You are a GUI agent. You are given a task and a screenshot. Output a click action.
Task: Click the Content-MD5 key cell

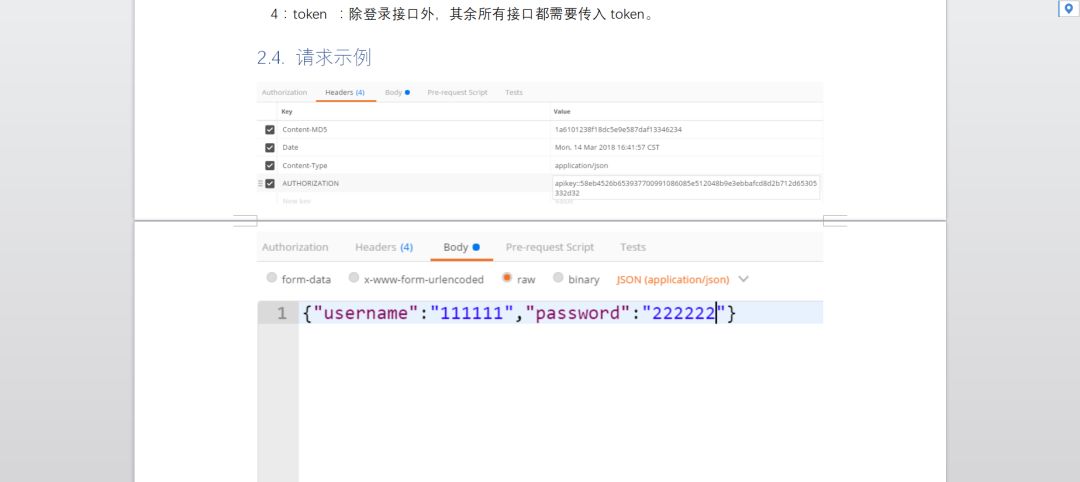point(304,129)
